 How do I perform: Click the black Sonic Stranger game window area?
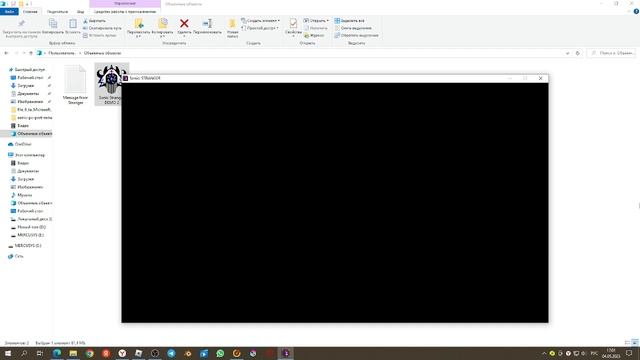335,203
